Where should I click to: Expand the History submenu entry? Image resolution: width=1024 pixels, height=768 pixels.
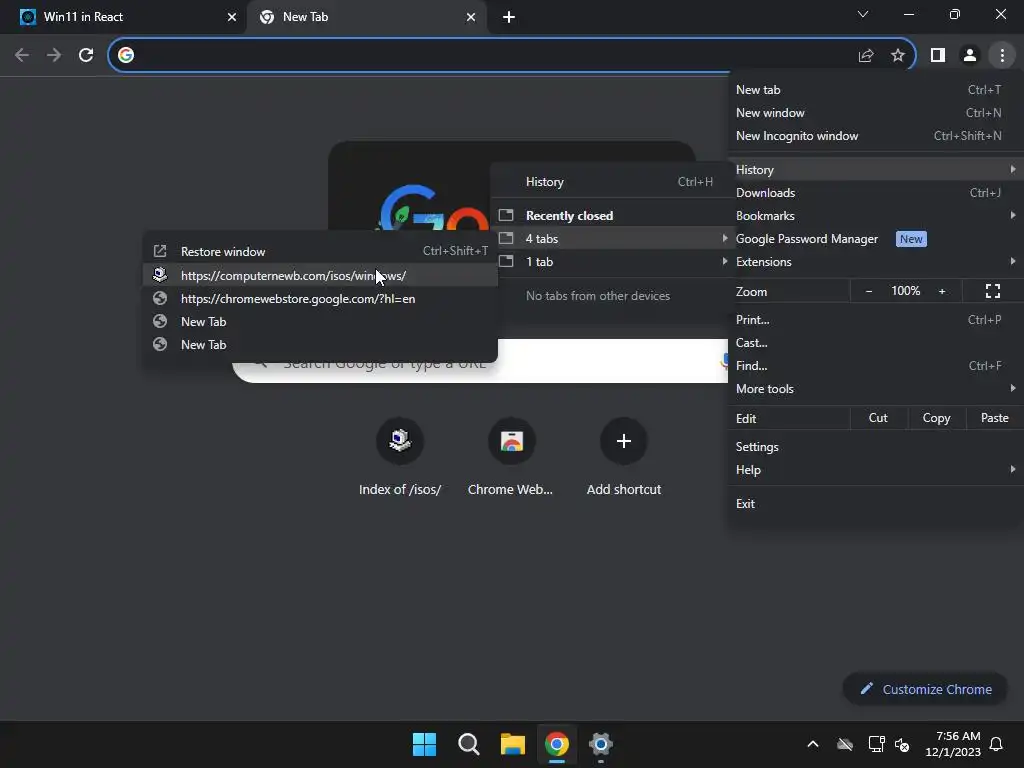tap(874, 170)
